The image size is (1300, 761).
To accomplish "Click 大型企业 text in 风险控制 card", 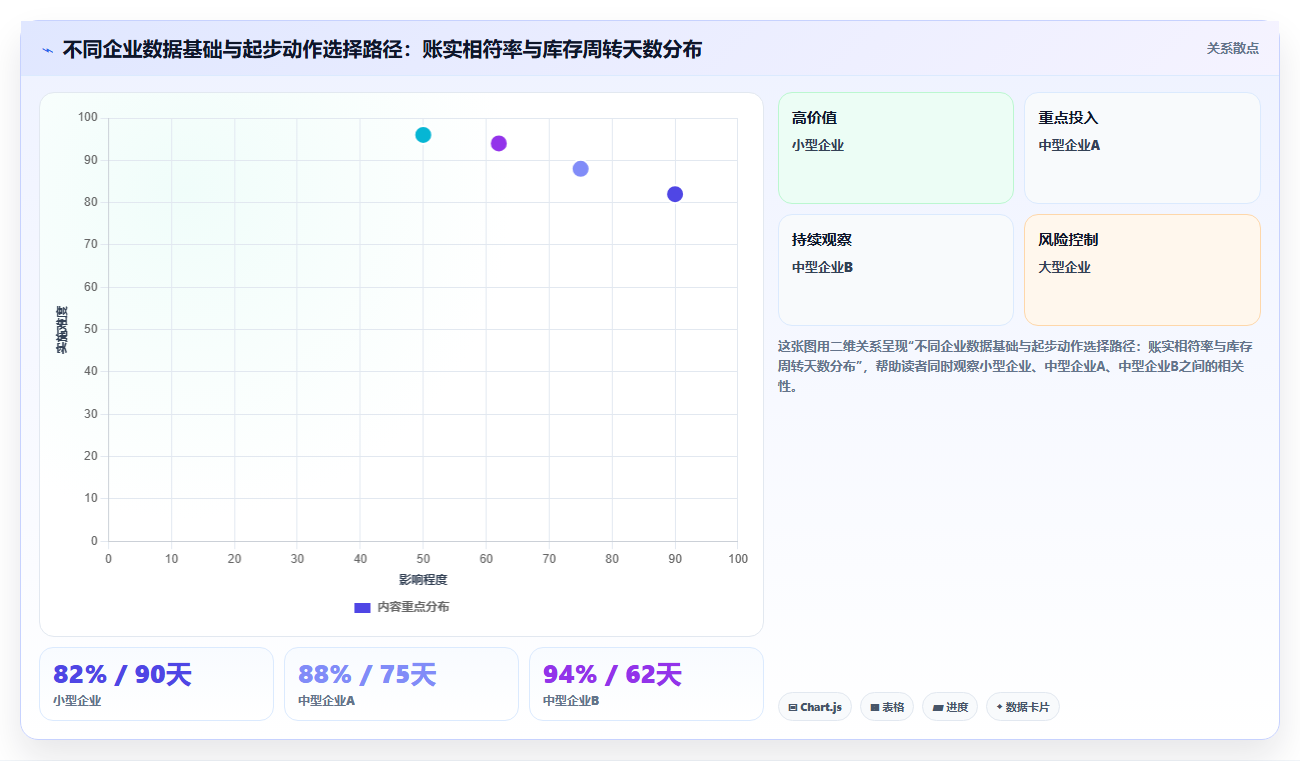I will click(1064, 267).
